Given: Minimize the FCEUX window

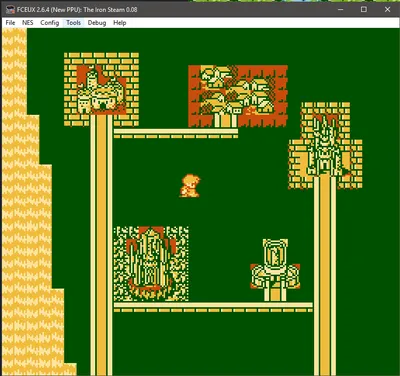Looking at the screenshot, I should [x=340, y=9].
